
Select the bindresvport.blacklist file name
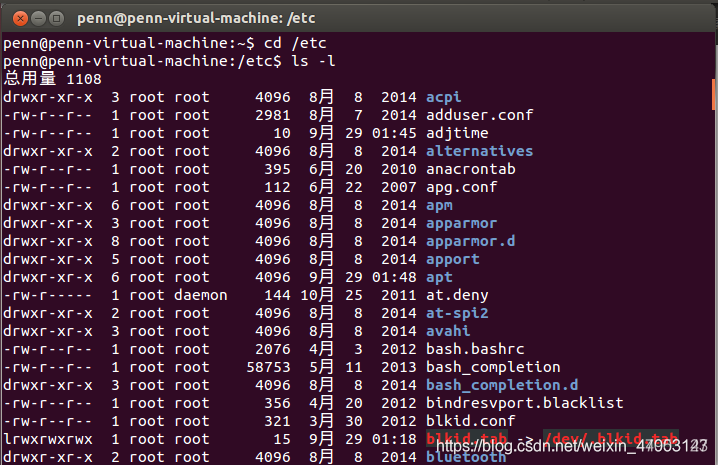click(524, 403)
